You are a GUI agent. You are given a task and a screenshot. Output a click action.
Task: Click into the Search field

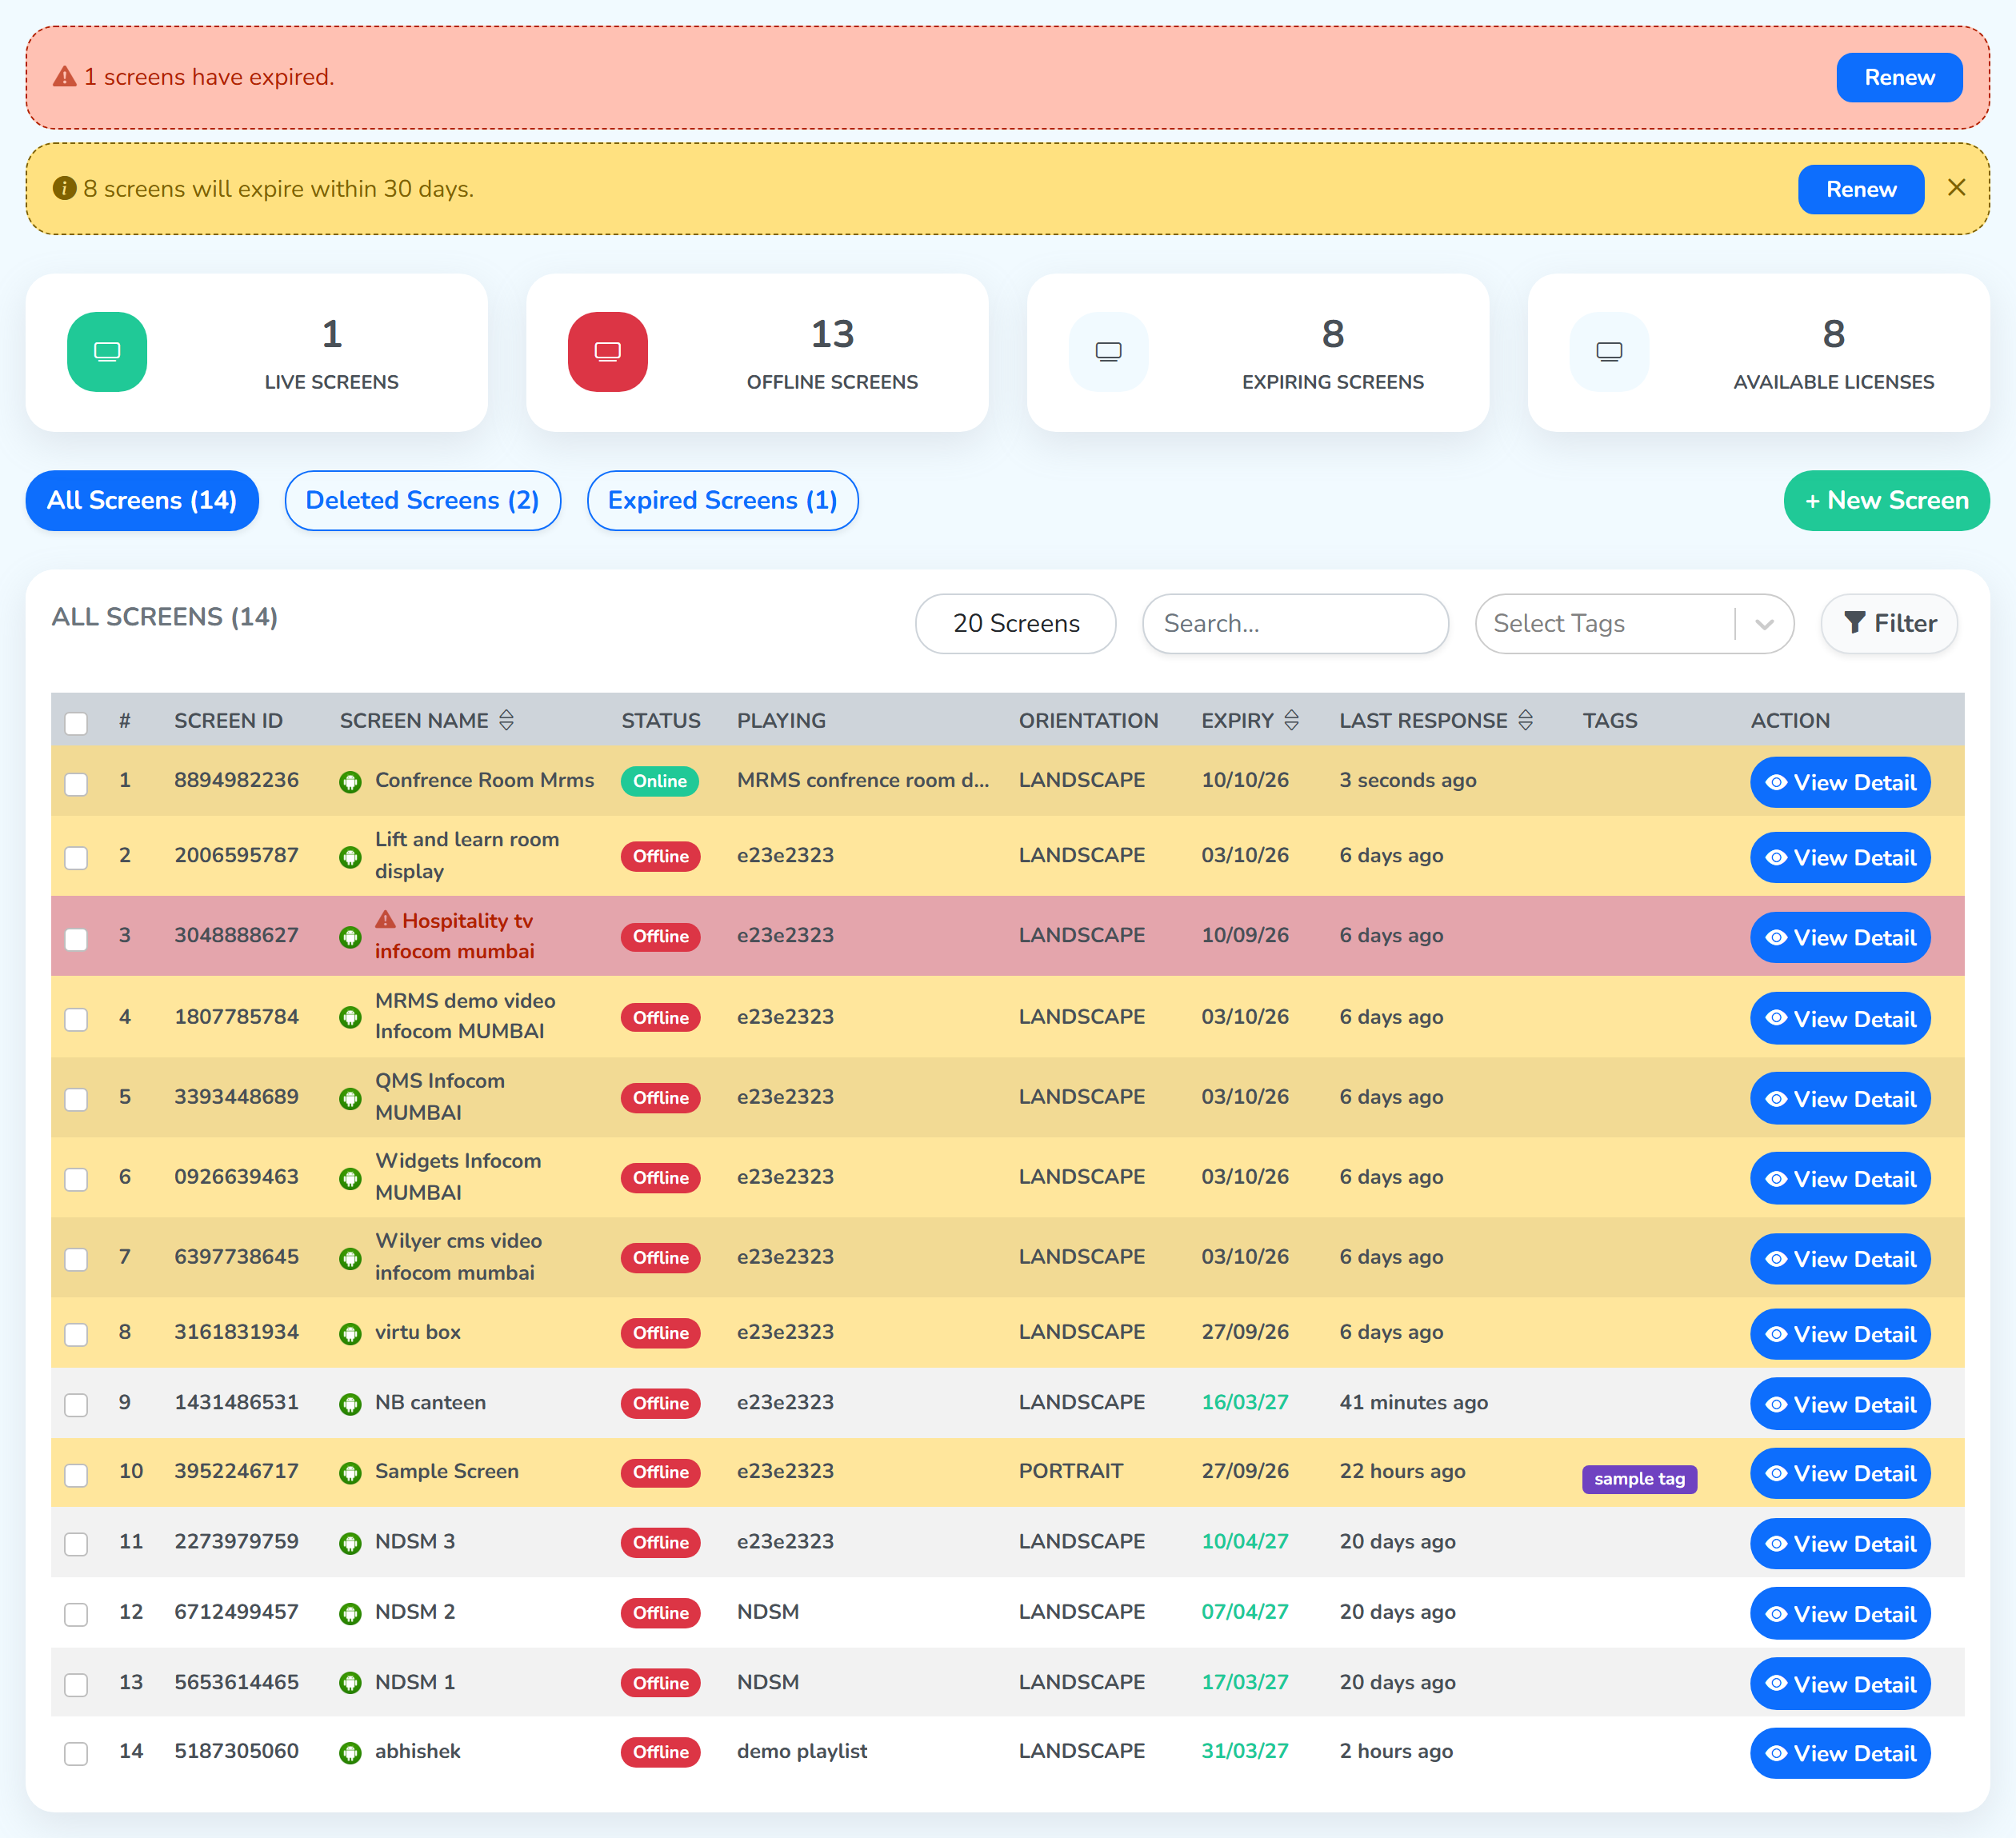tap(1296, 624)
